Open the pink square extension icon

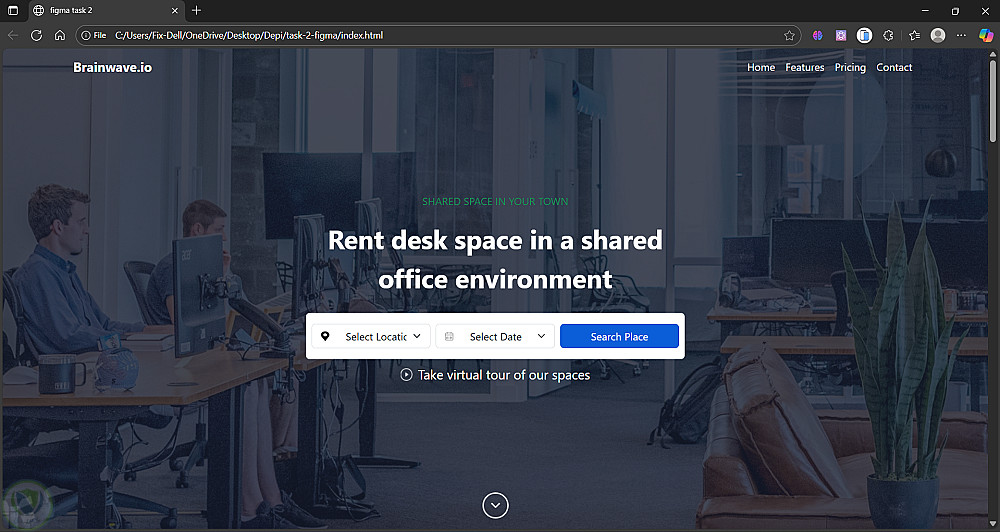coord(841,36)
